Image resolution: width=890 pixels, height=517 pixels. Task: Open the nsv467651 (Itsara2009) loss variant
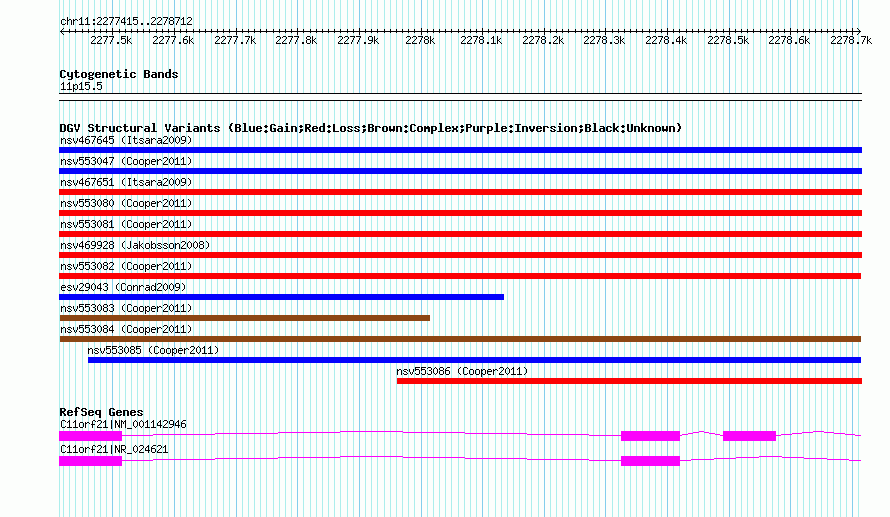pos(126,182)
